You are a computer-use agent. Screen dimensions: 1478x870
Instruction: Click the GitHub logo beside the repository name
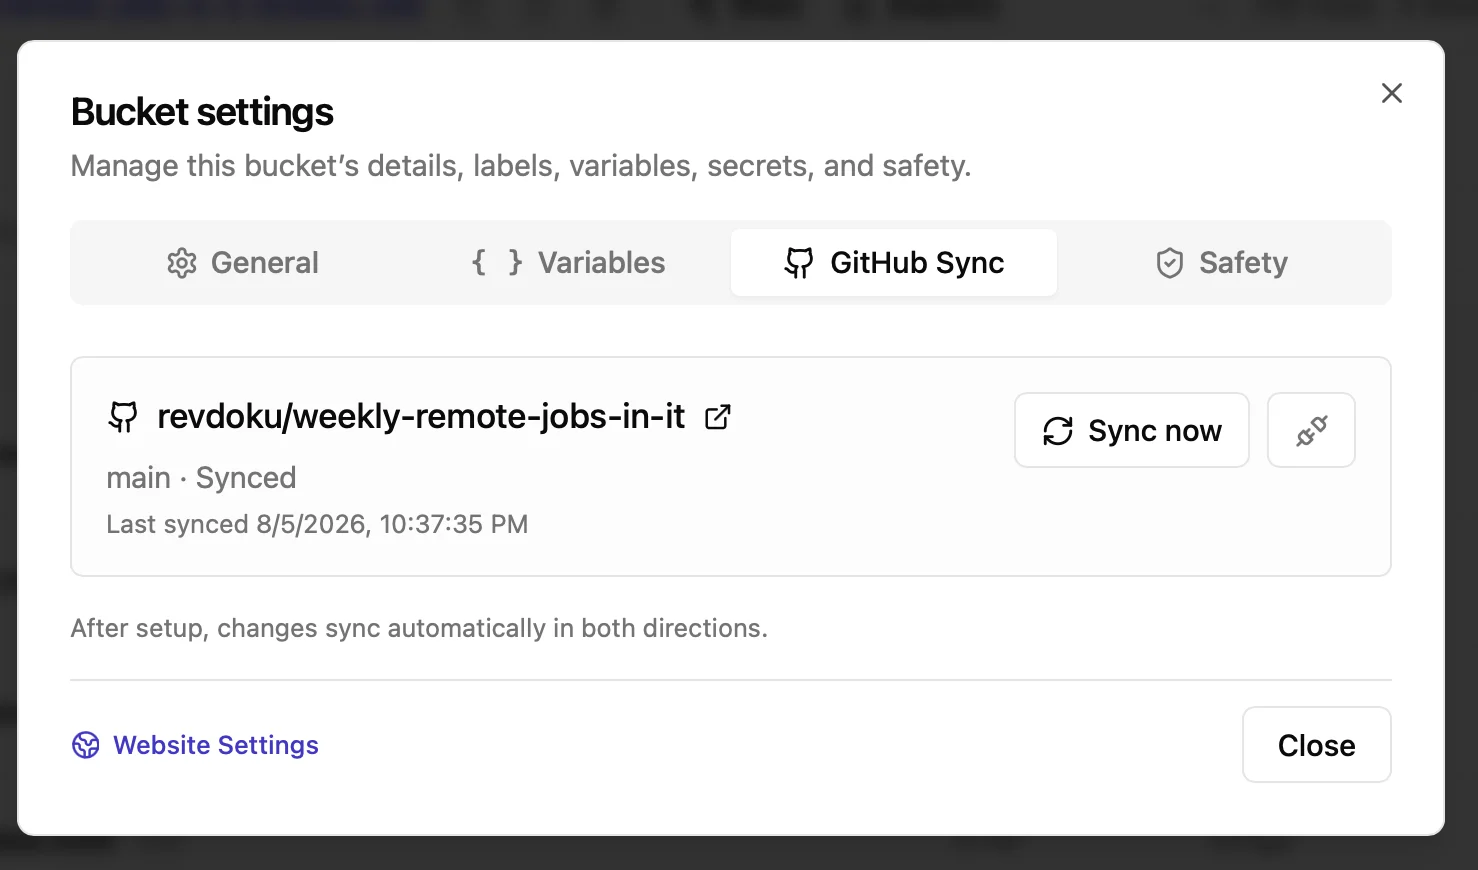coord(123,417)
